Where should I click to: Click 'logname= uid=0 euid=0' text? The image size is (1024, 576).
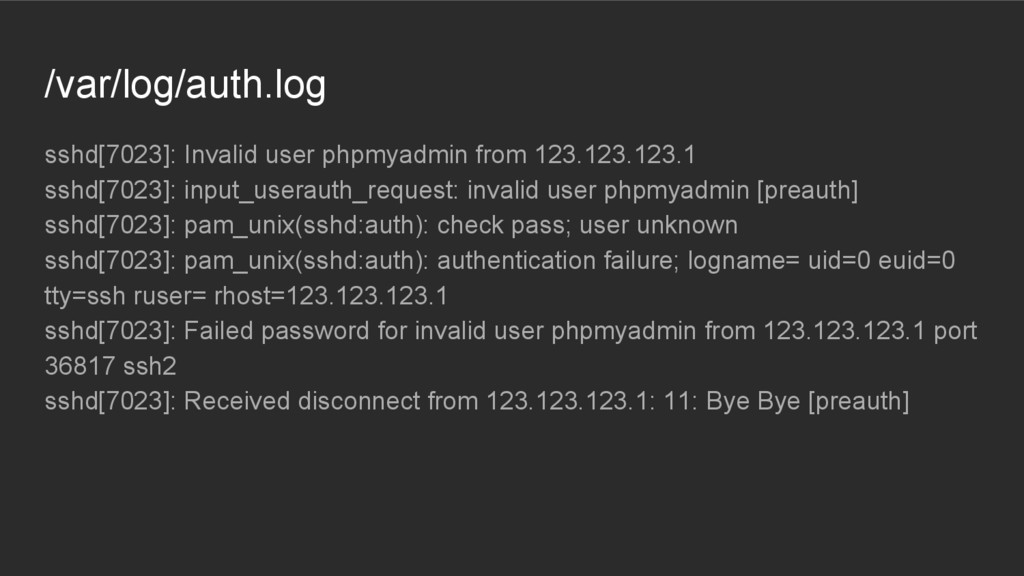pyautogui.click(x=822, y=261)
